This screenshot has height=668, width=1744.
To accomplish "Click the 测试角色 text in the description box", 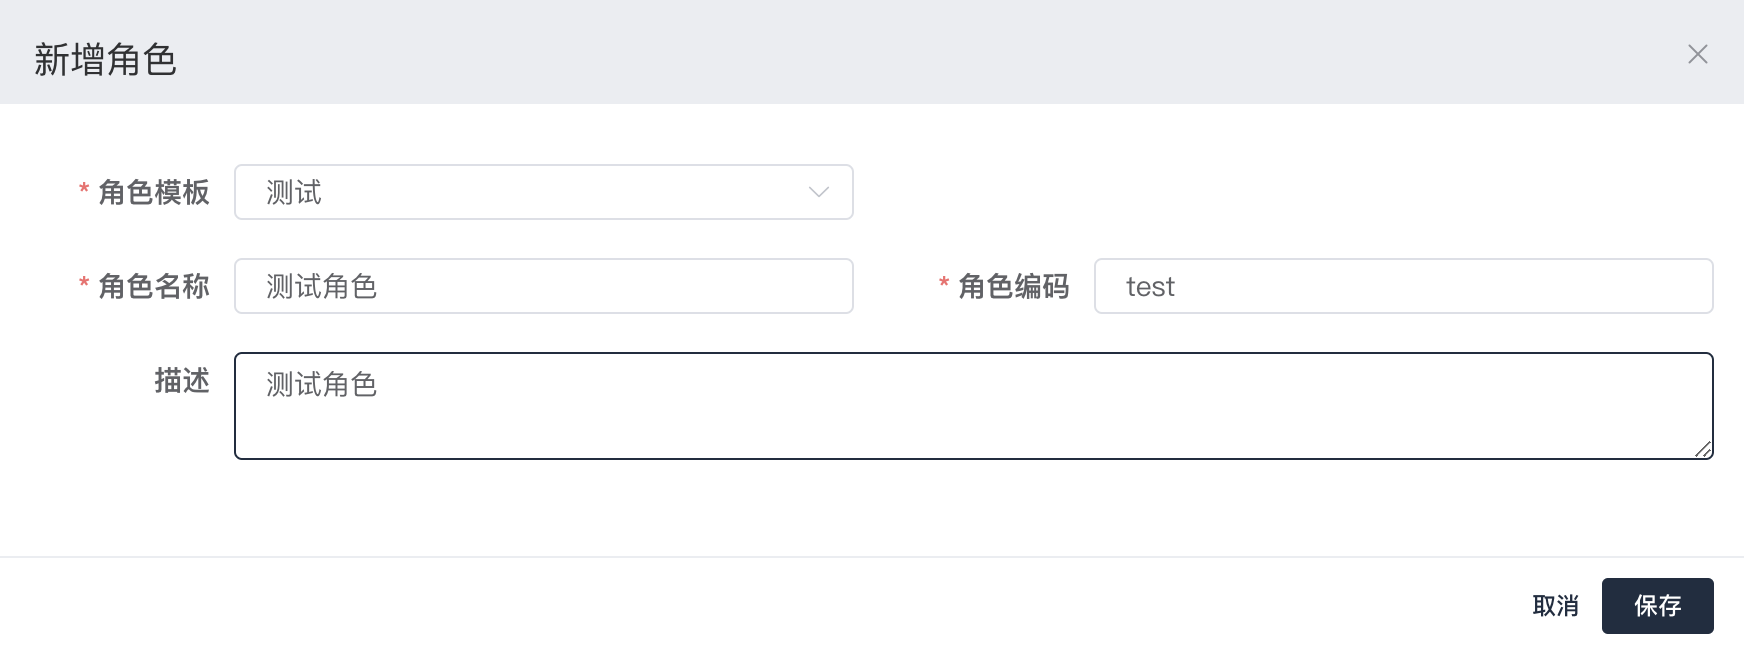I will tap(321, 385).
